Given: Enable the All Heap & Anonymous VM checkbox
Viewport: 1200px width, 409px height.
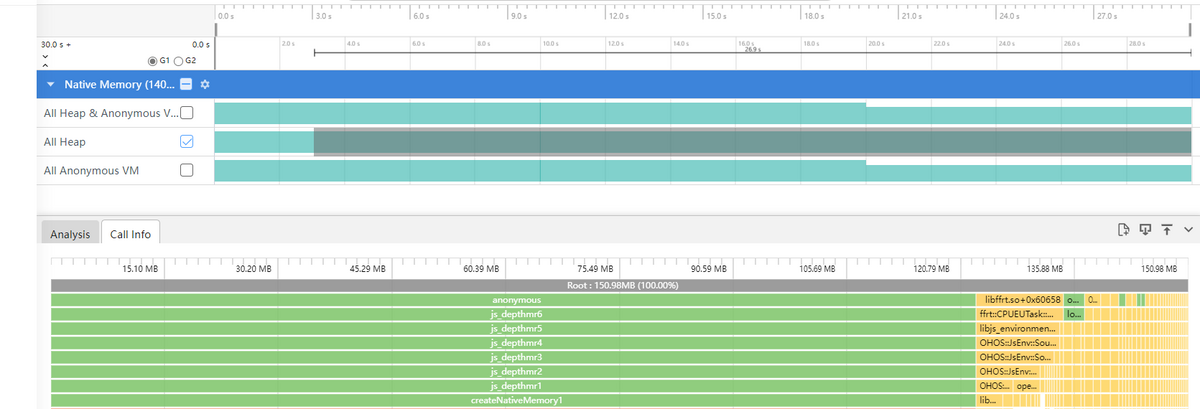Looking at the screenshot, I should click(x=185, y=113).
